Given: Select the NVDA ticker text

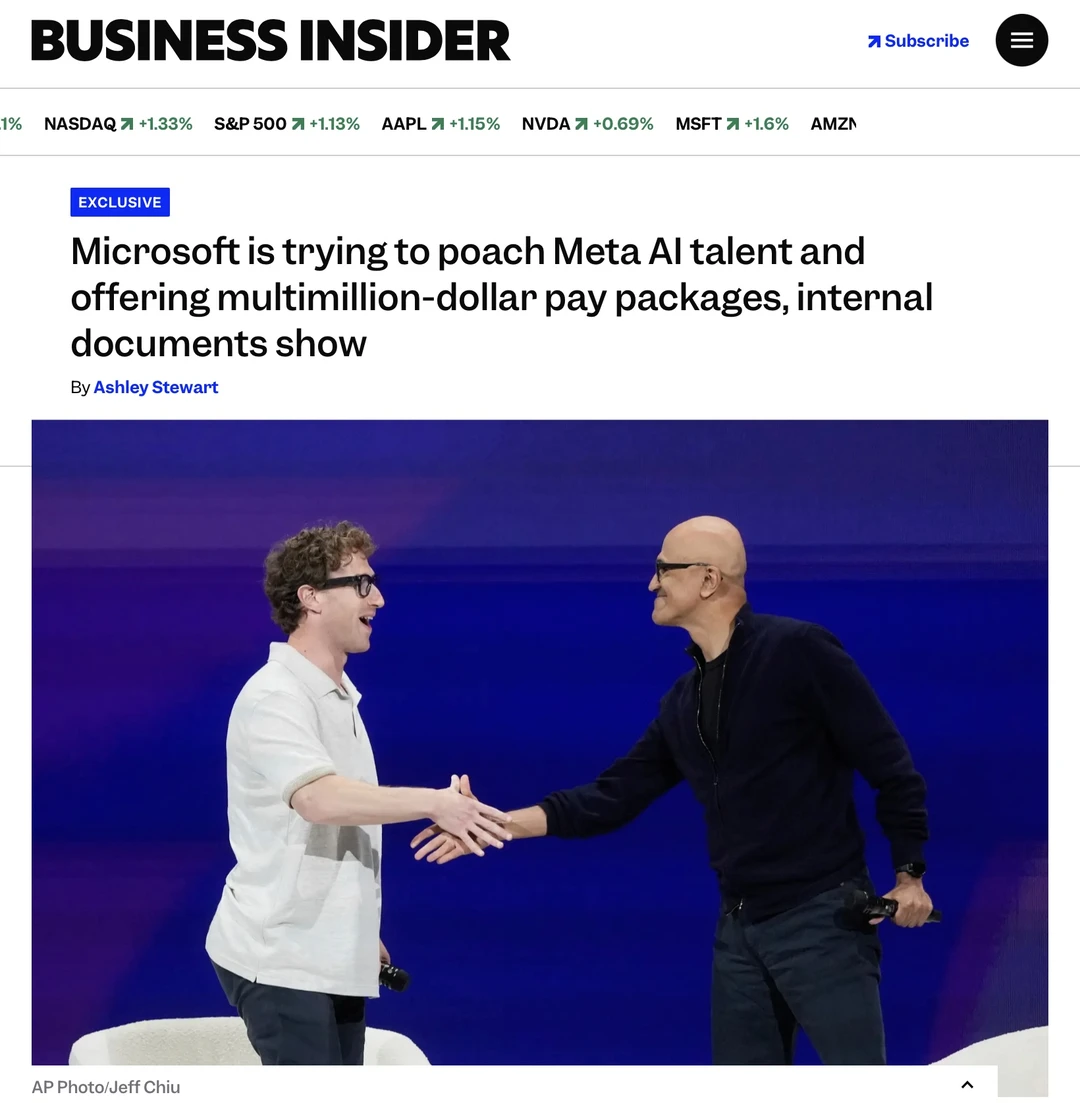Looking at the screenshot, I should pyautogui.click(x=546, y=124).
